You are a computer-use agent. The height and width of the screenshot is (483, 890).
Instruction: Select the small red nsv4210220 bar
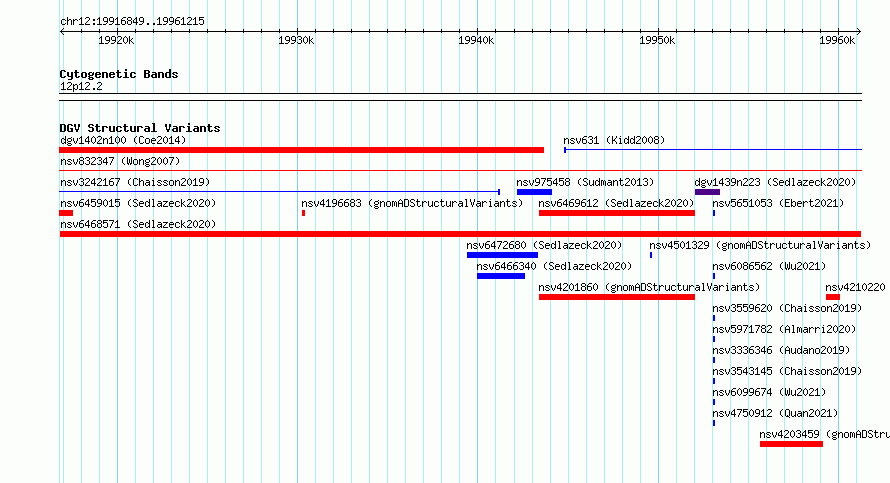[x=833, y=297]
